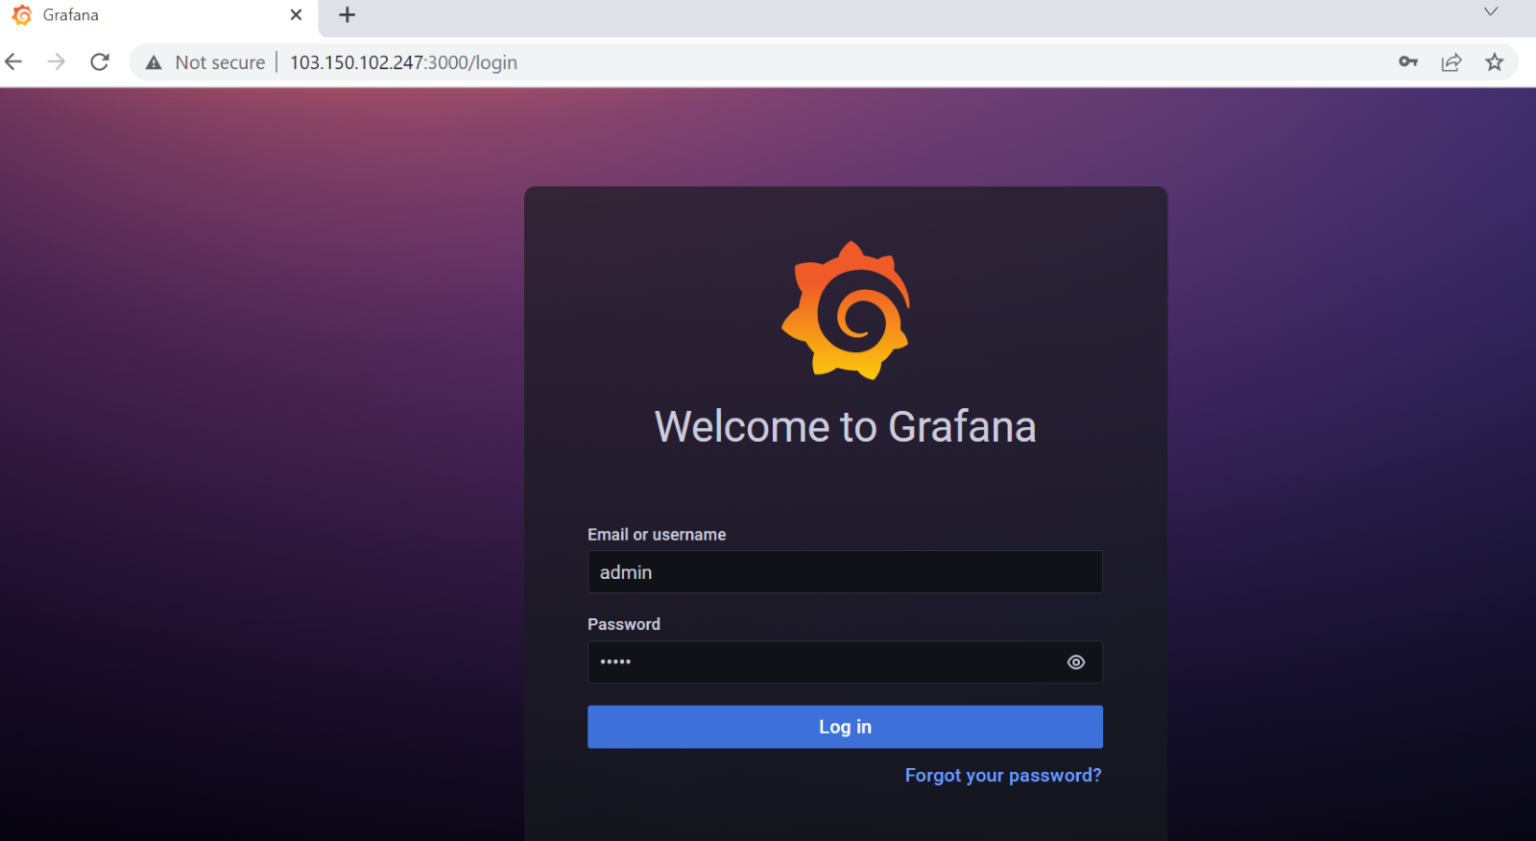
Task: Click the Not secure warning triangle
Action: (154, 63)
